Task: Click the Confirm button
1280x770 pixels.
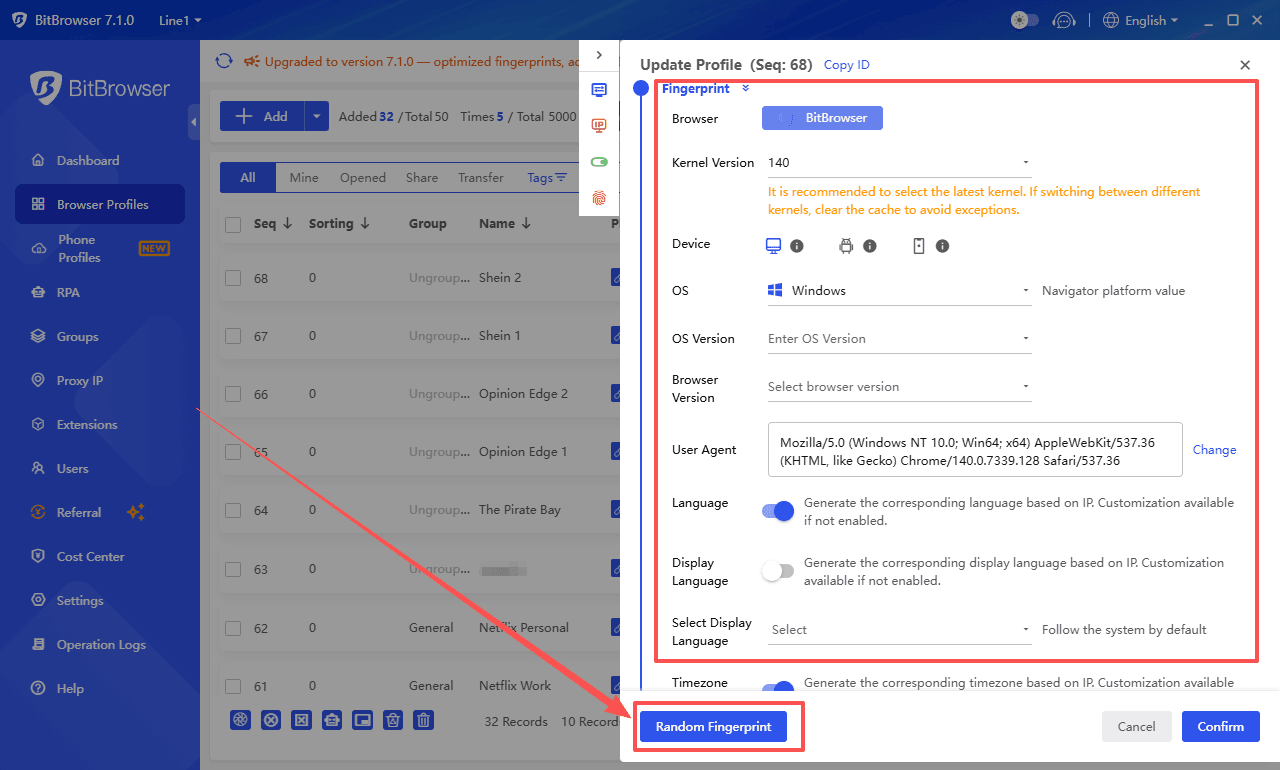Action: point(1221,727)
